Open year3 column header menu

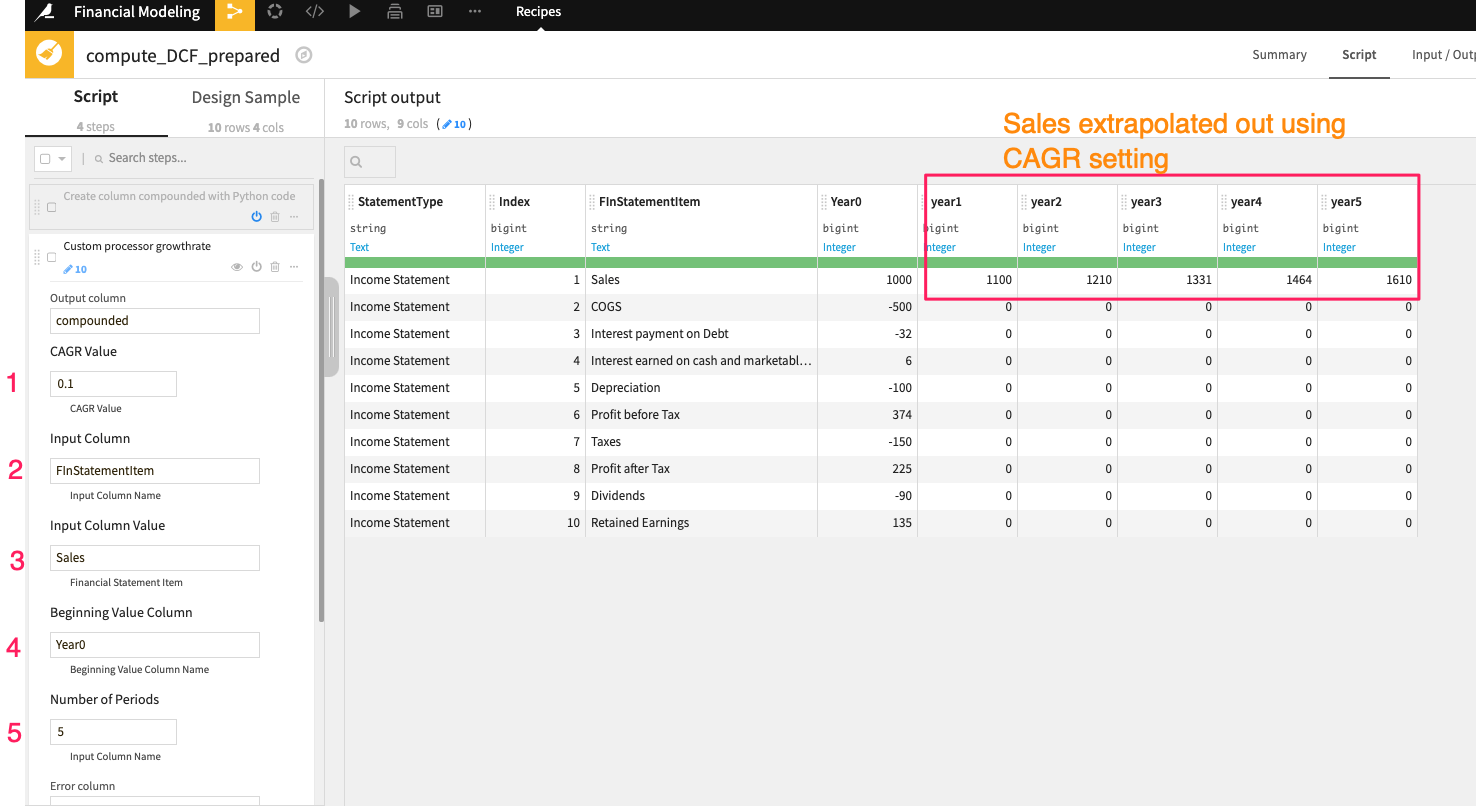tap(1146, 202)
